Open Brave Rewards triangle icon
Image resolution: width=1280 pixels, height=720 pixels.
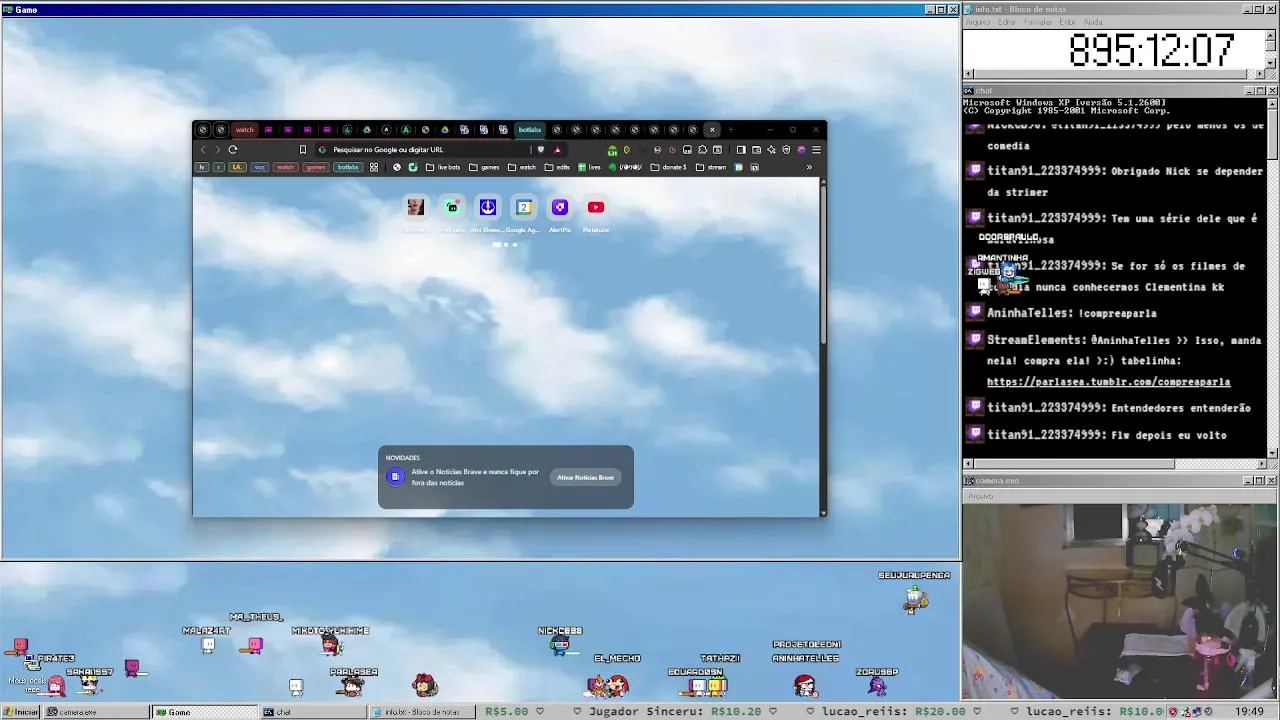pos(557,150)
